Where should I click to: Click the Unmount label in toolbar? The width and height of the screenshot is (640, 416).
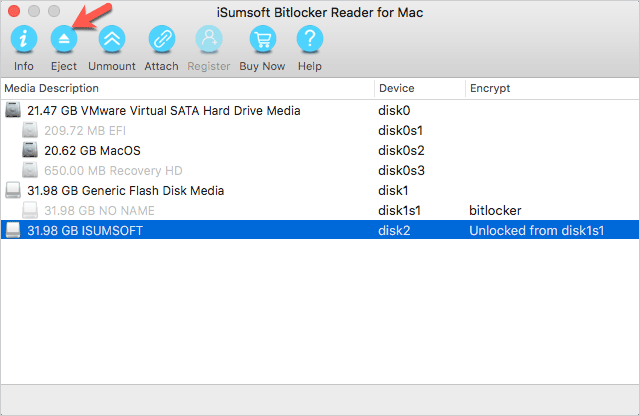click(x=112, y=66)
